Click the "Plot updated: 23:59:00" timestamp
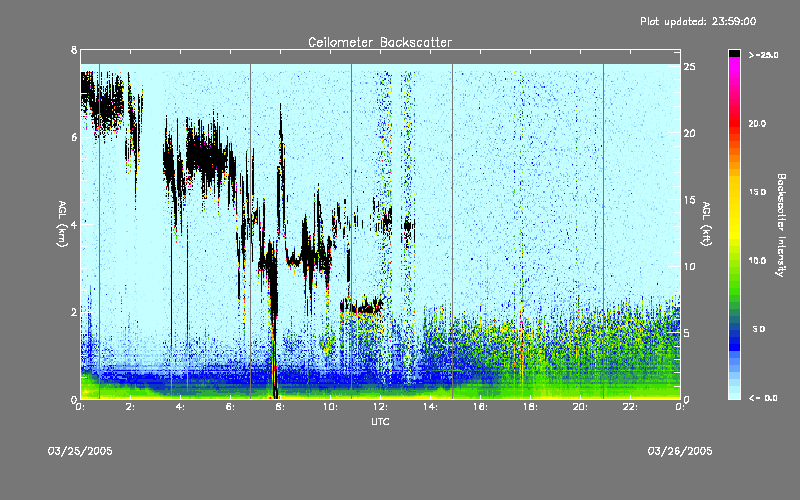Screen dimensions: 800x500 [x=698, y=21]
